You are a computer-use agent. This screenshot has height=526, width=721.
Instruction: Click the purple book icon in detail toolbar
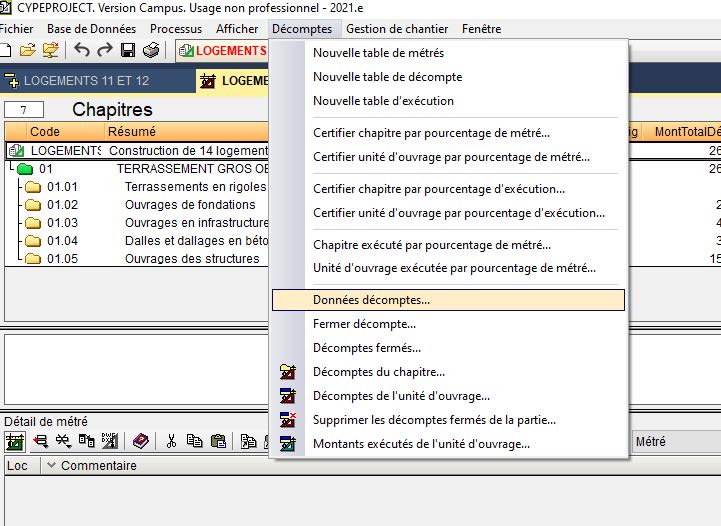(140, 441)
